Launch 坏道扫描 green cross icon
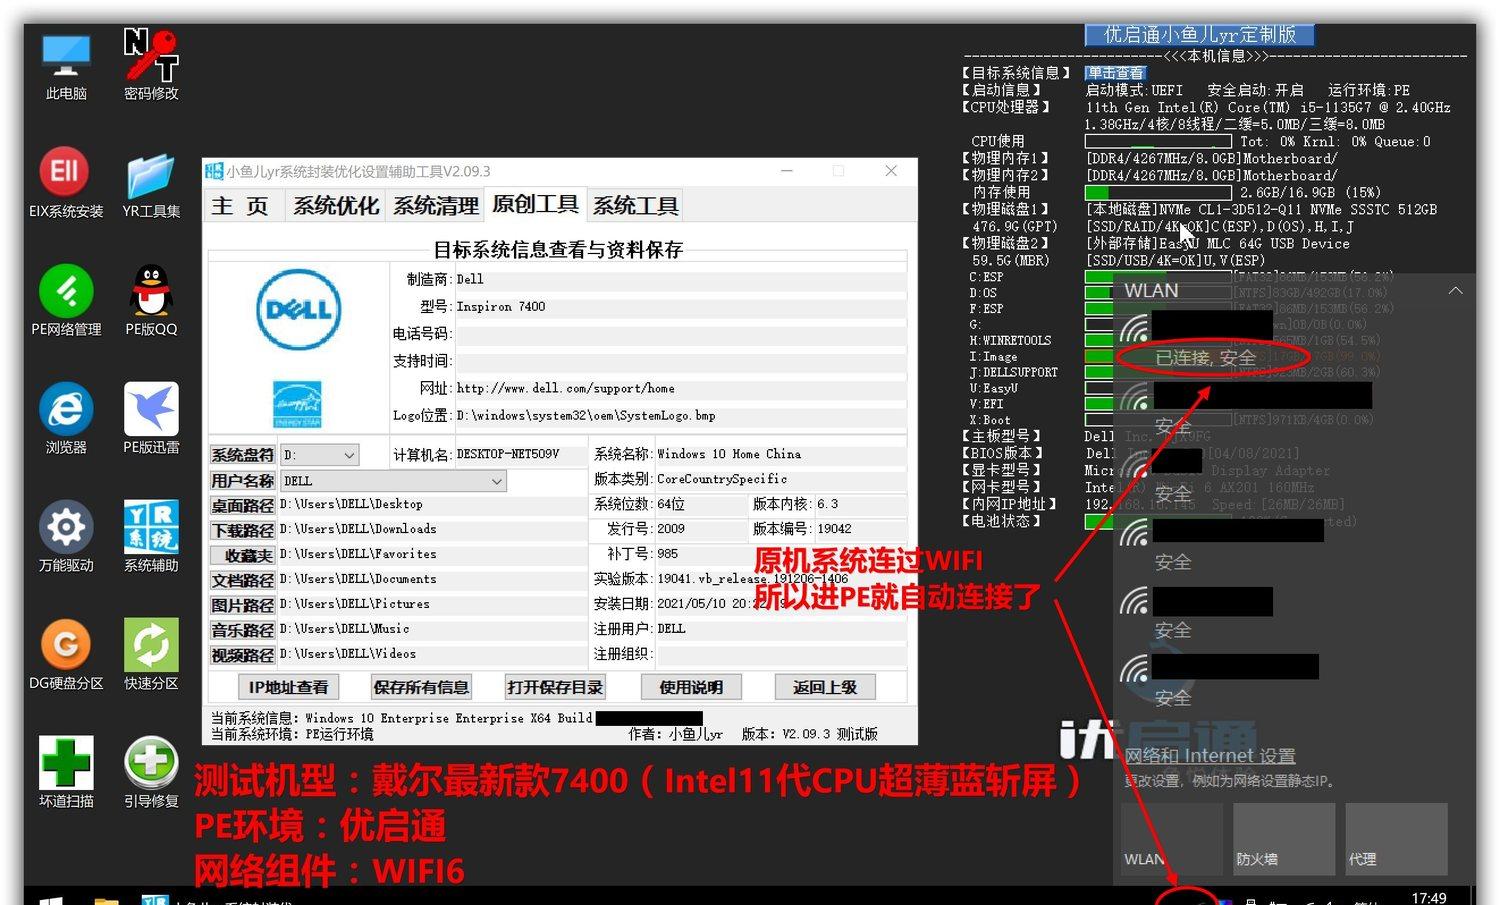Screen dimensions: 1500x905 (x=66, y=774)
